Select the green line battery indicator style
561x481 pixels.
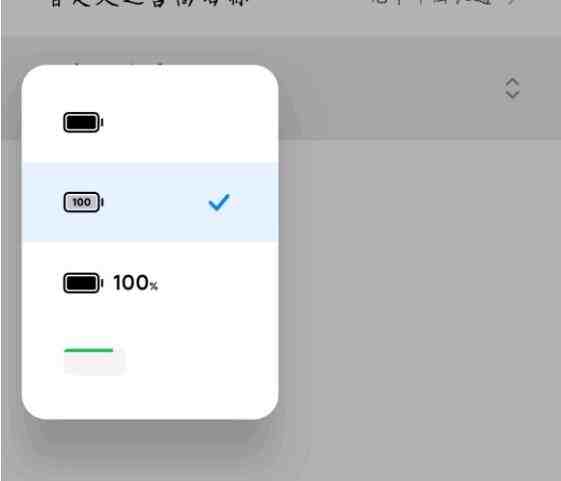[x=89, y=350]
